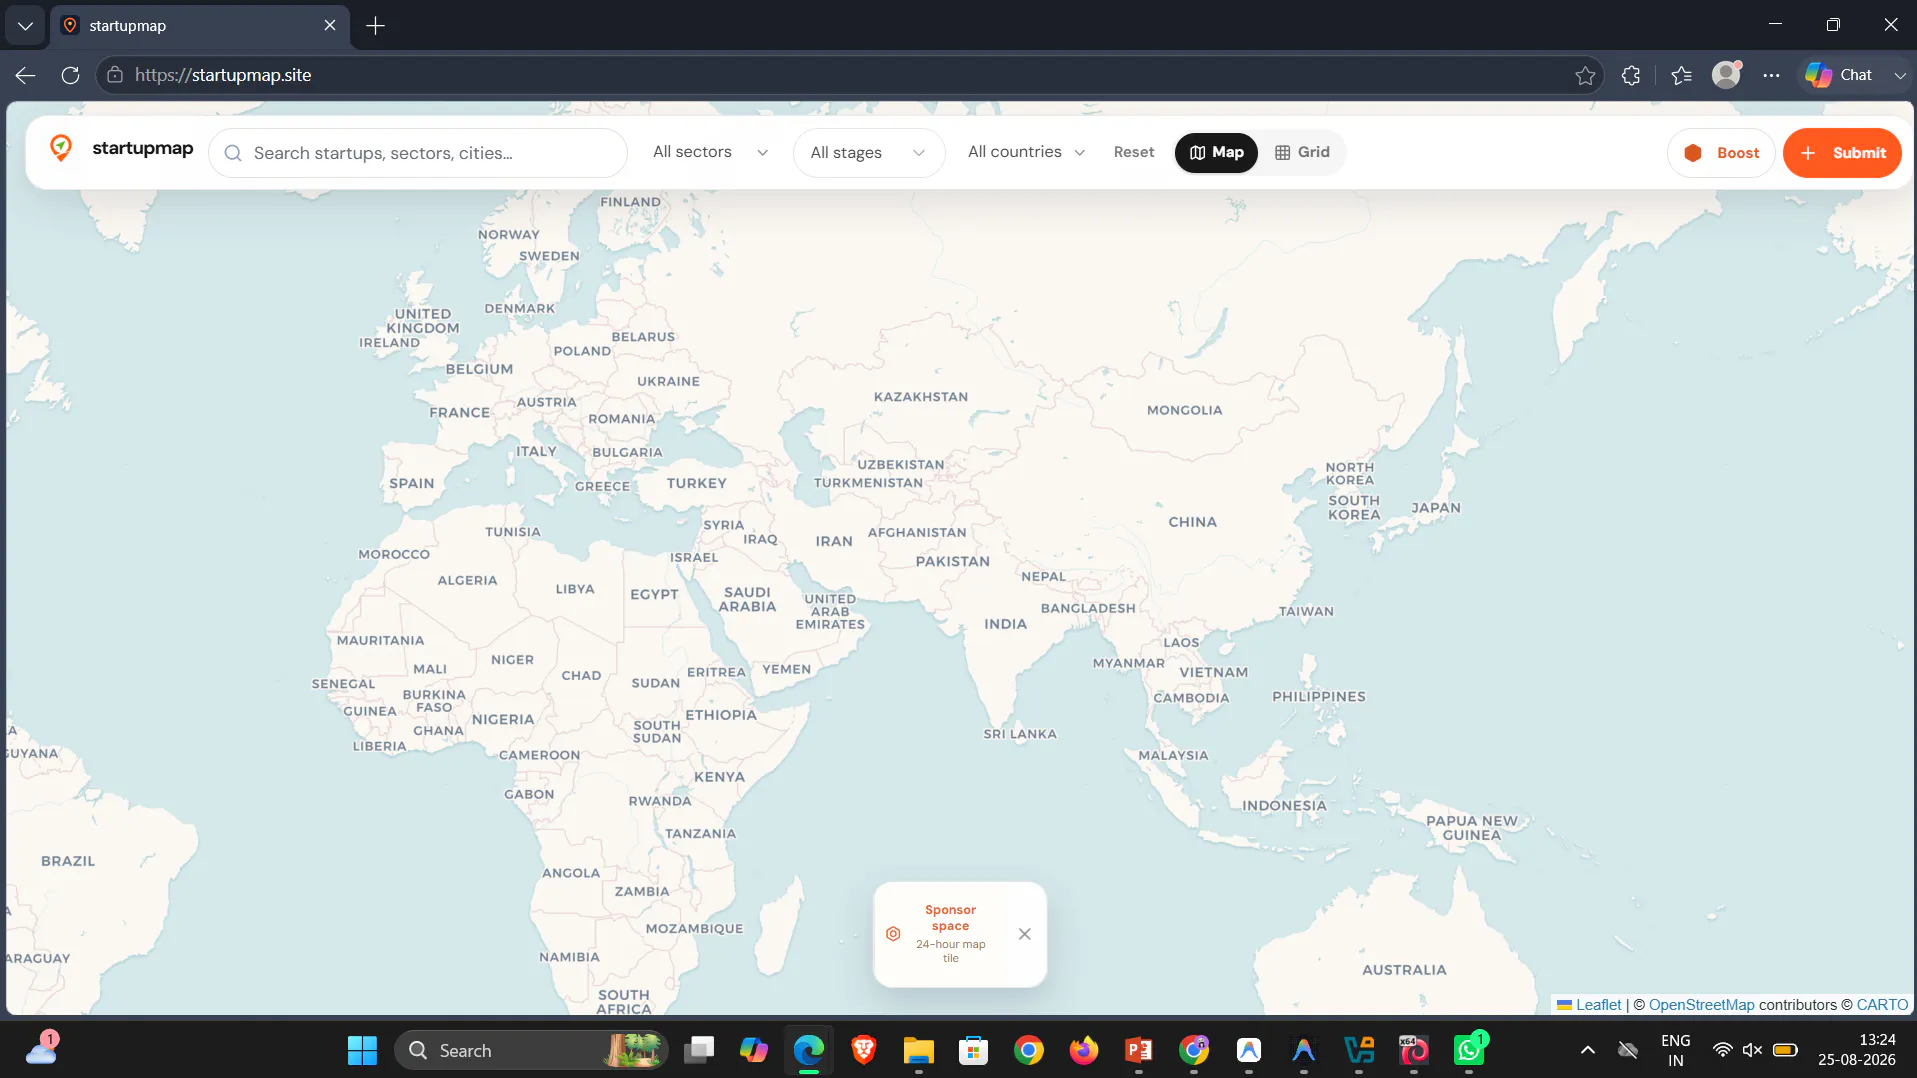Viewport: 1917px width, 1078px height.
Task: Launch Copilot from the taskbar
Action: click(x=754, y=1050)
